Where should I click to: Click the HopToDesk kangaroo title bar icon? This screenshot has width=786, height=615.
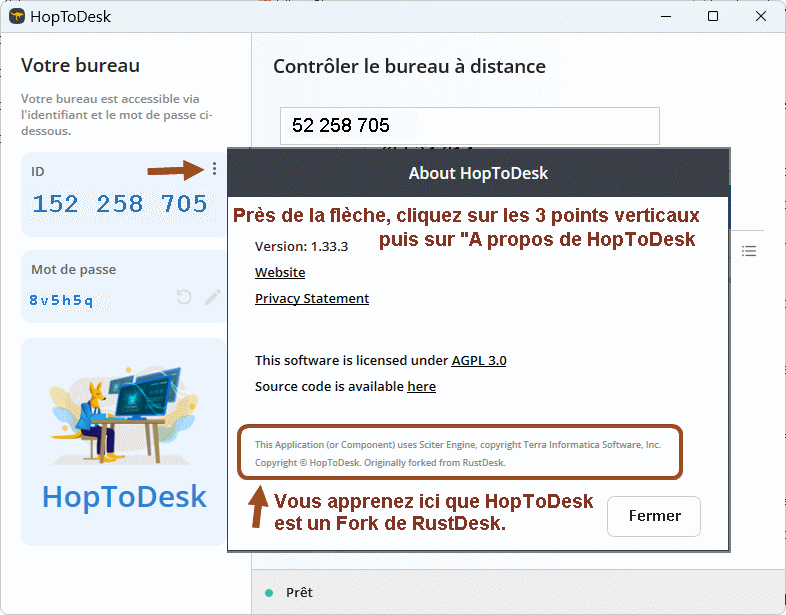[x=17, y=17]
